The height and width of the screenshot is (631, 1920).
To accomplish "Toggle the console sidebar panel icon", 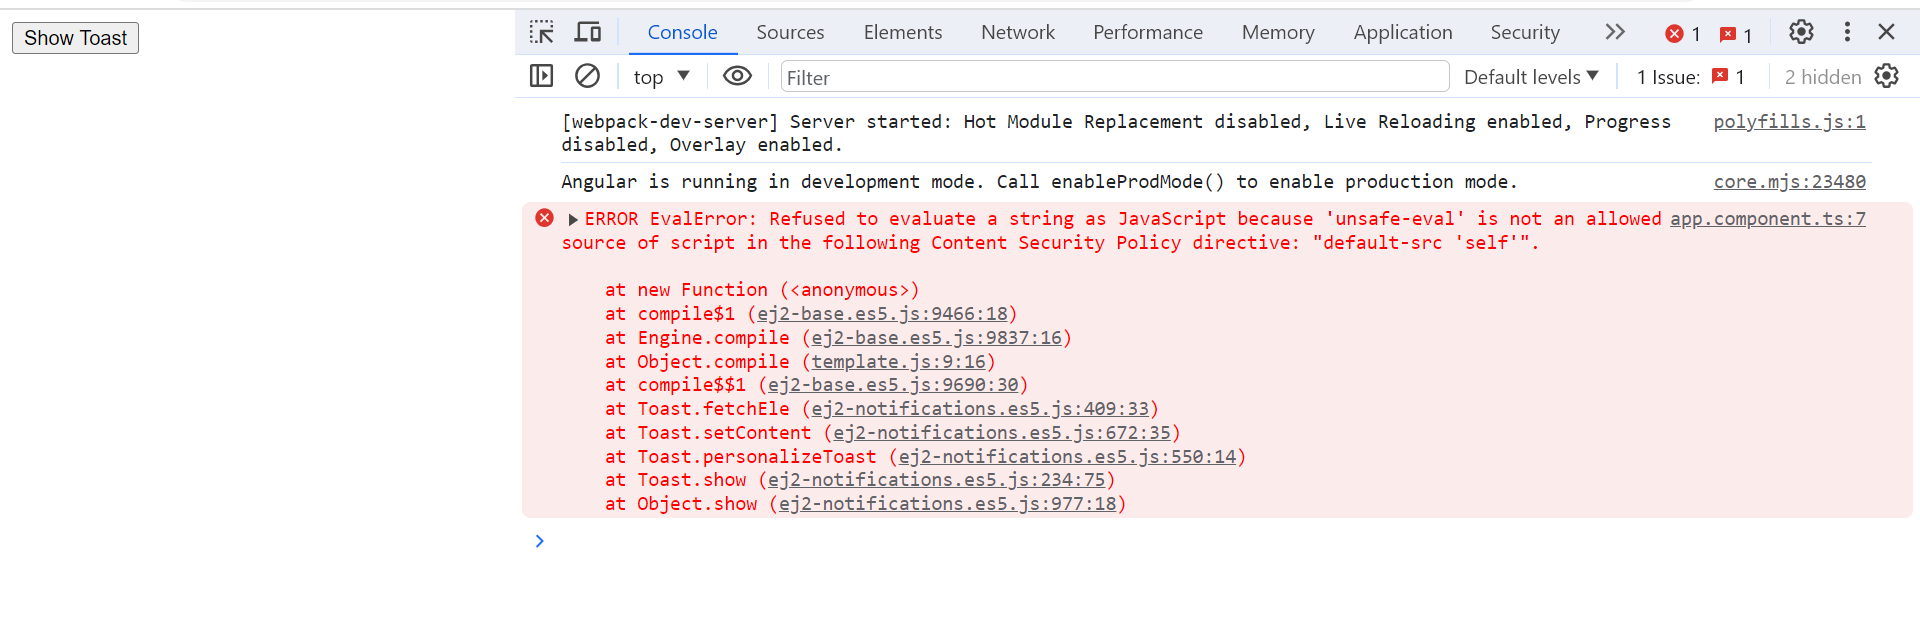I will 541,76.
